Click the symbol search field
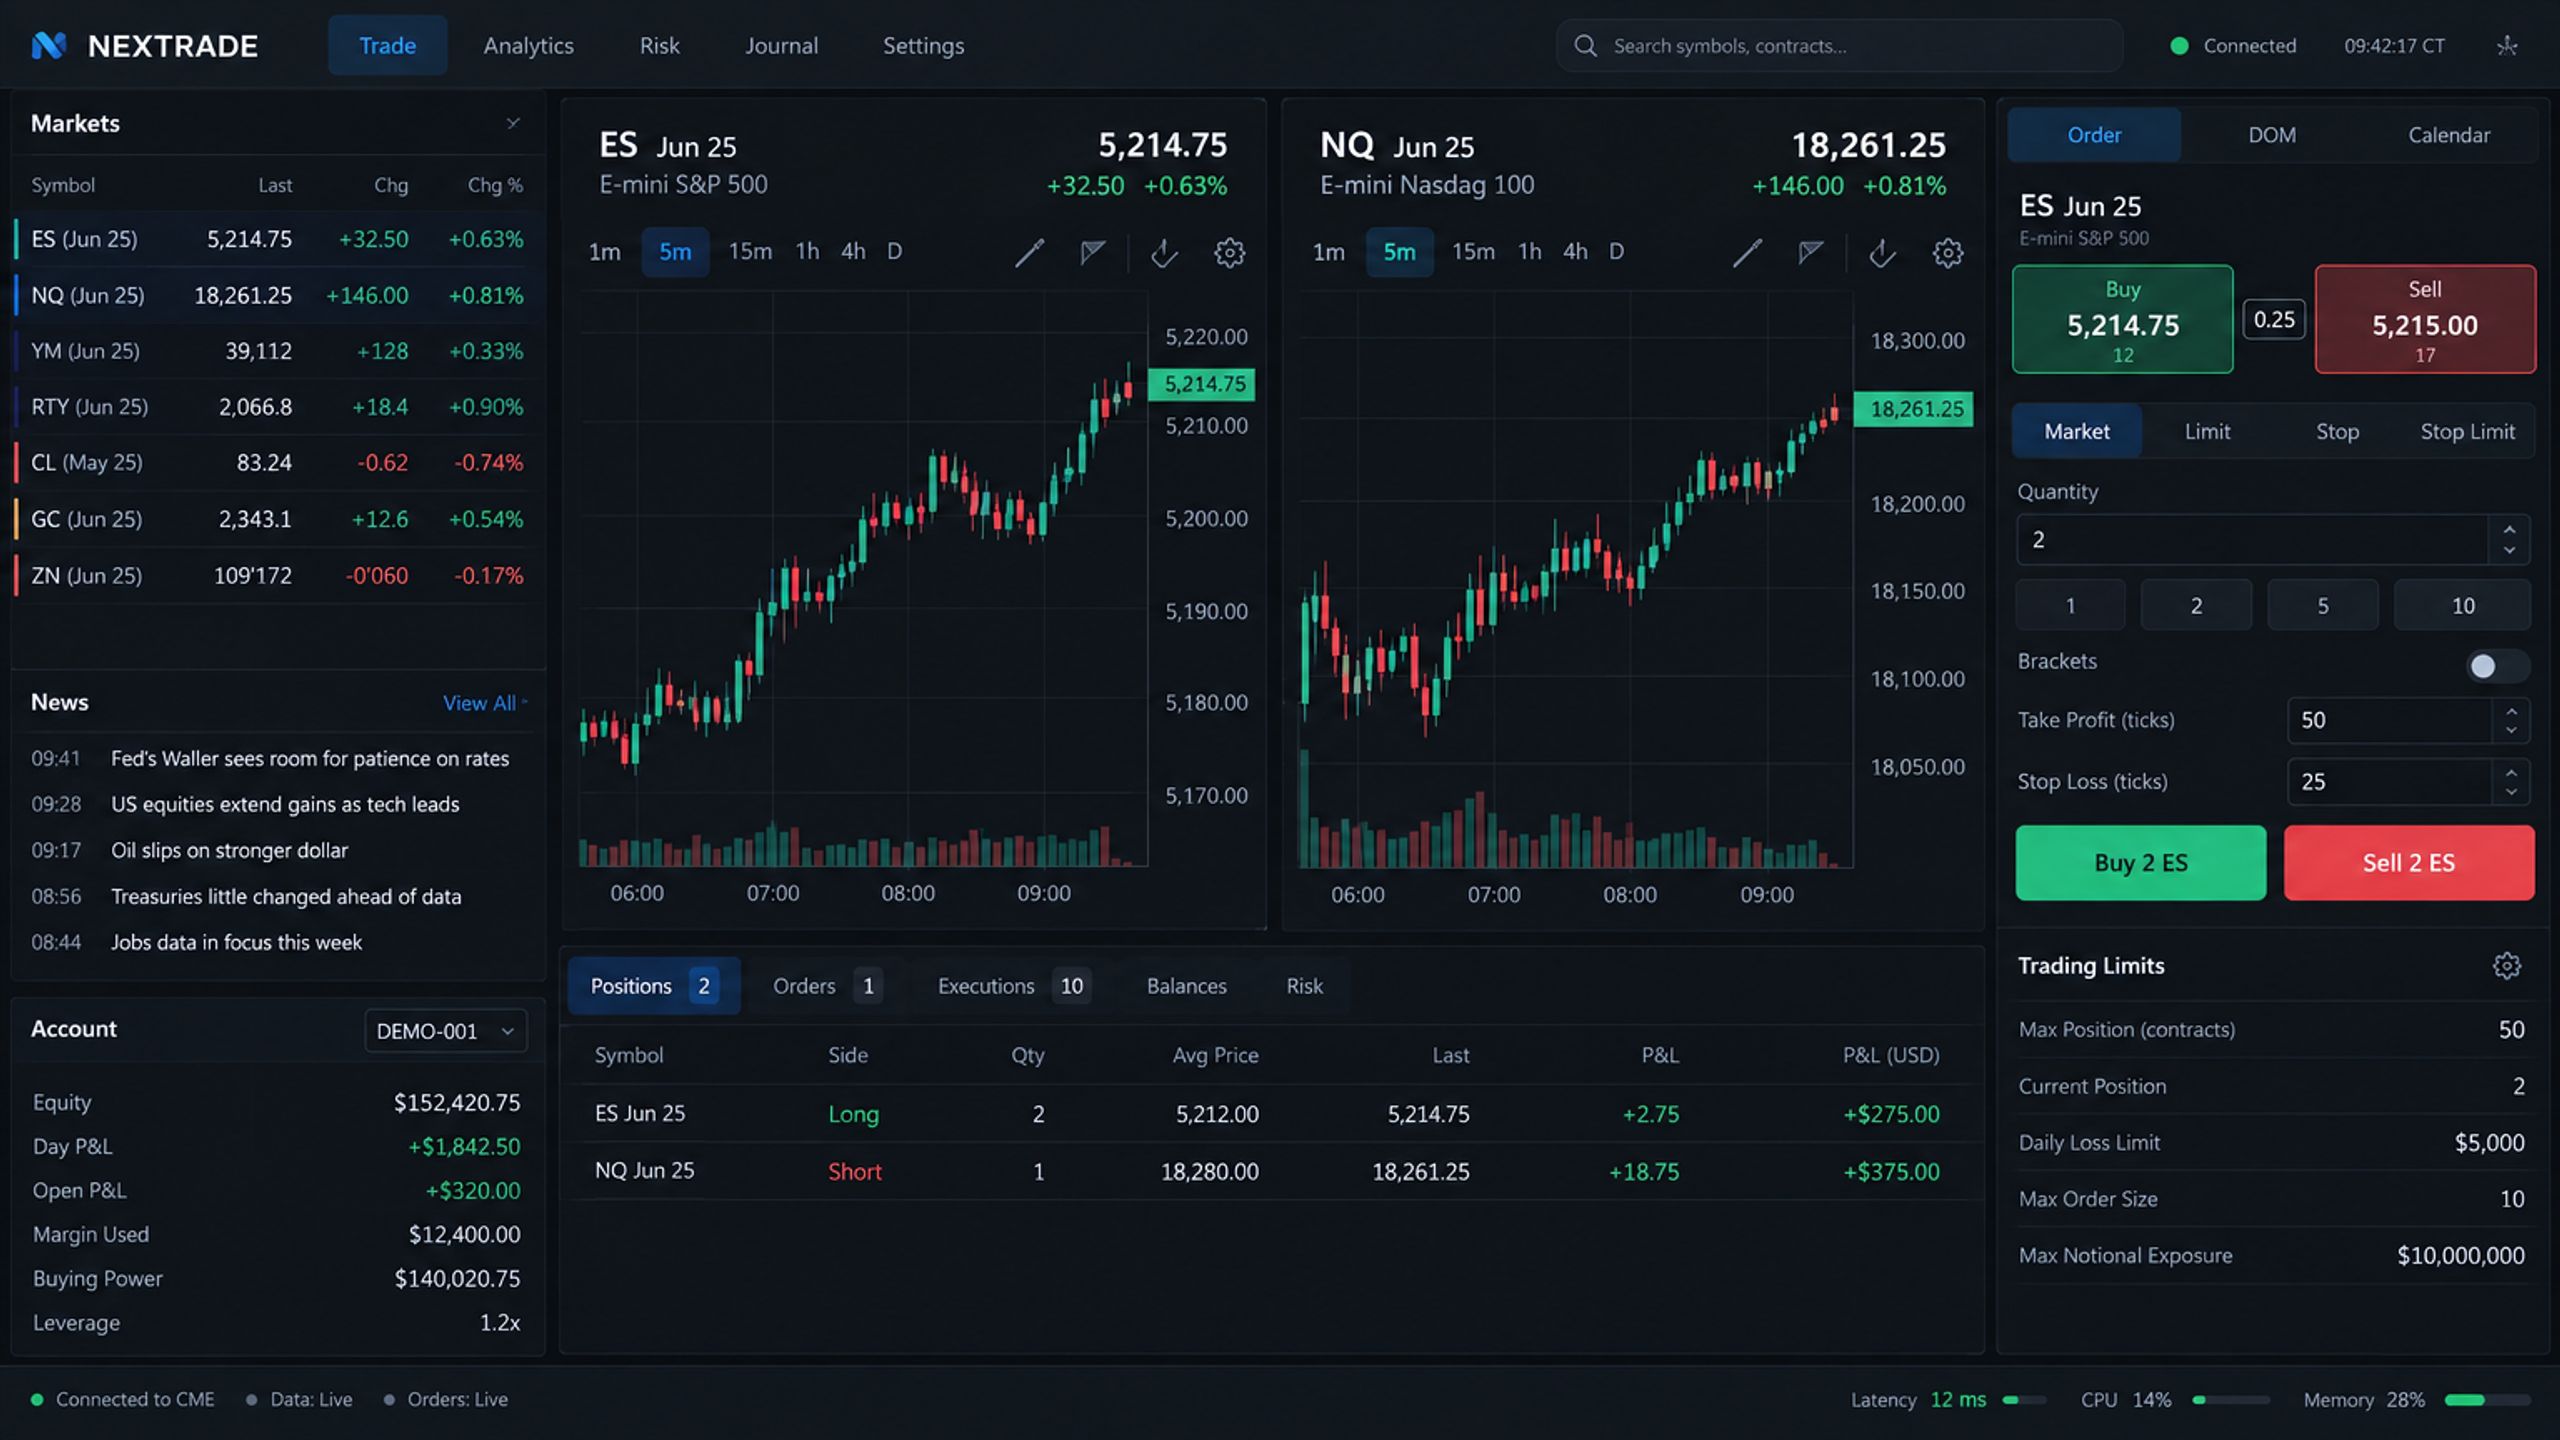Image resolution: width=2560 pixels, height=1440 pixels. point(1838,46)
